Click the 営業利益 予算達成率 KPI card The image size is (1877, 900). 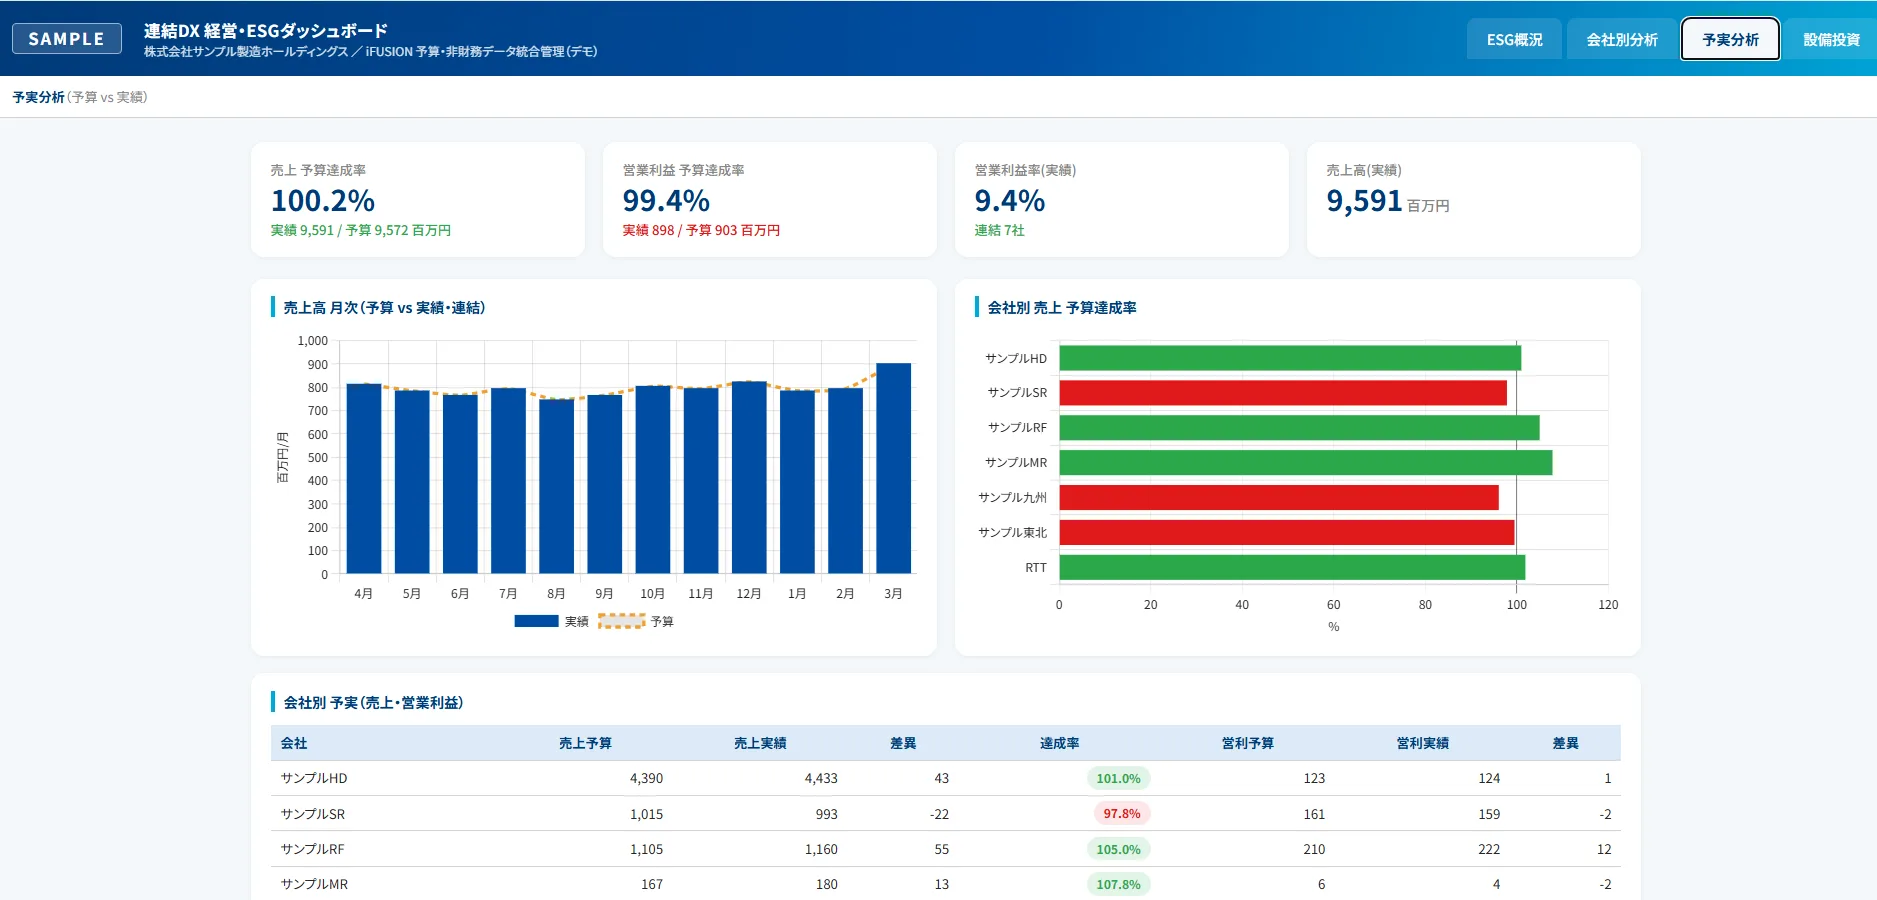[x=770, y=200]
